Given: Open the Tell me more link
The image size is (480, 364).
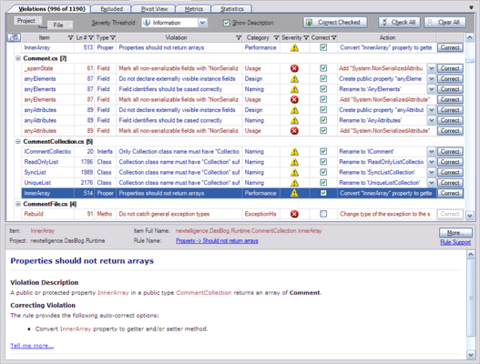Looking at the screenshot, I should [x=32, y=346].
